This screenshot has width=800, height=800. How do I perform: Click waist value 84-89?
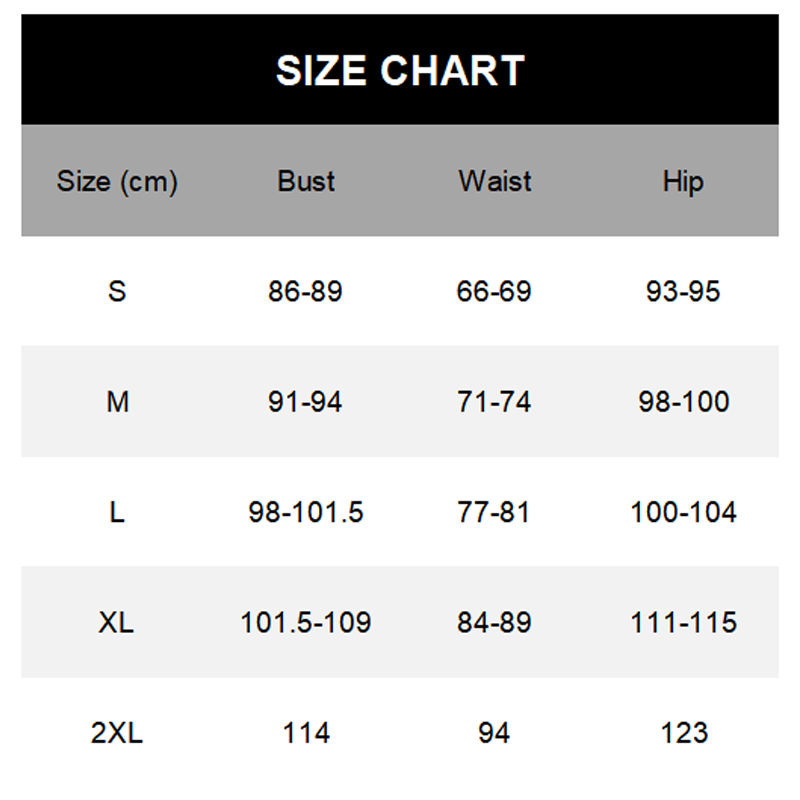click(494, 623)
